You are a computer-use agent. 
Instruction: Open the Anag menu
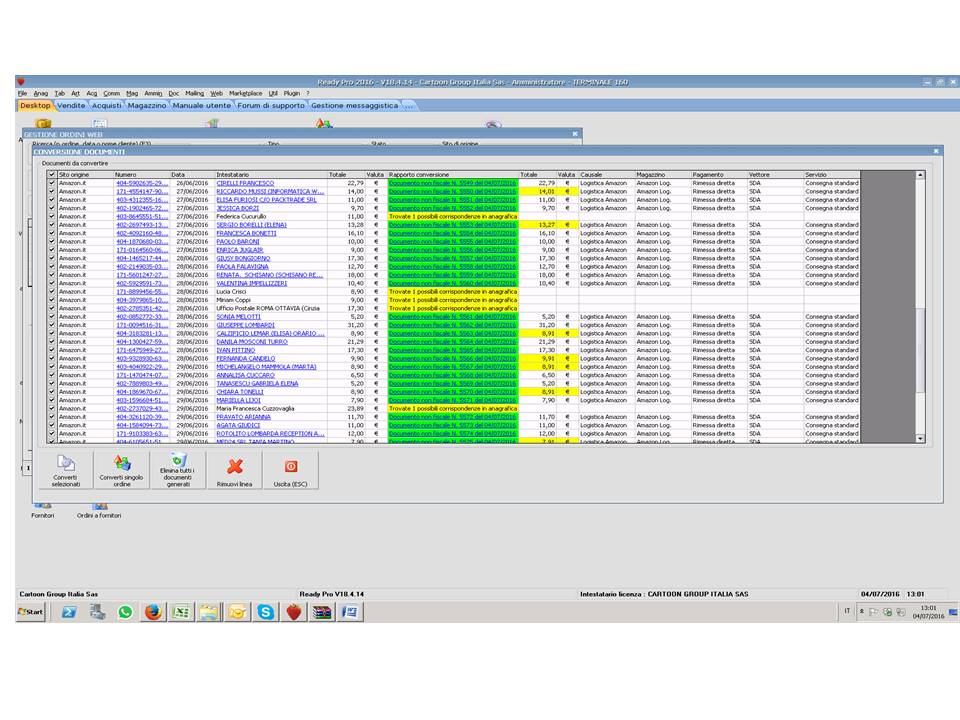tap(40, 93)
